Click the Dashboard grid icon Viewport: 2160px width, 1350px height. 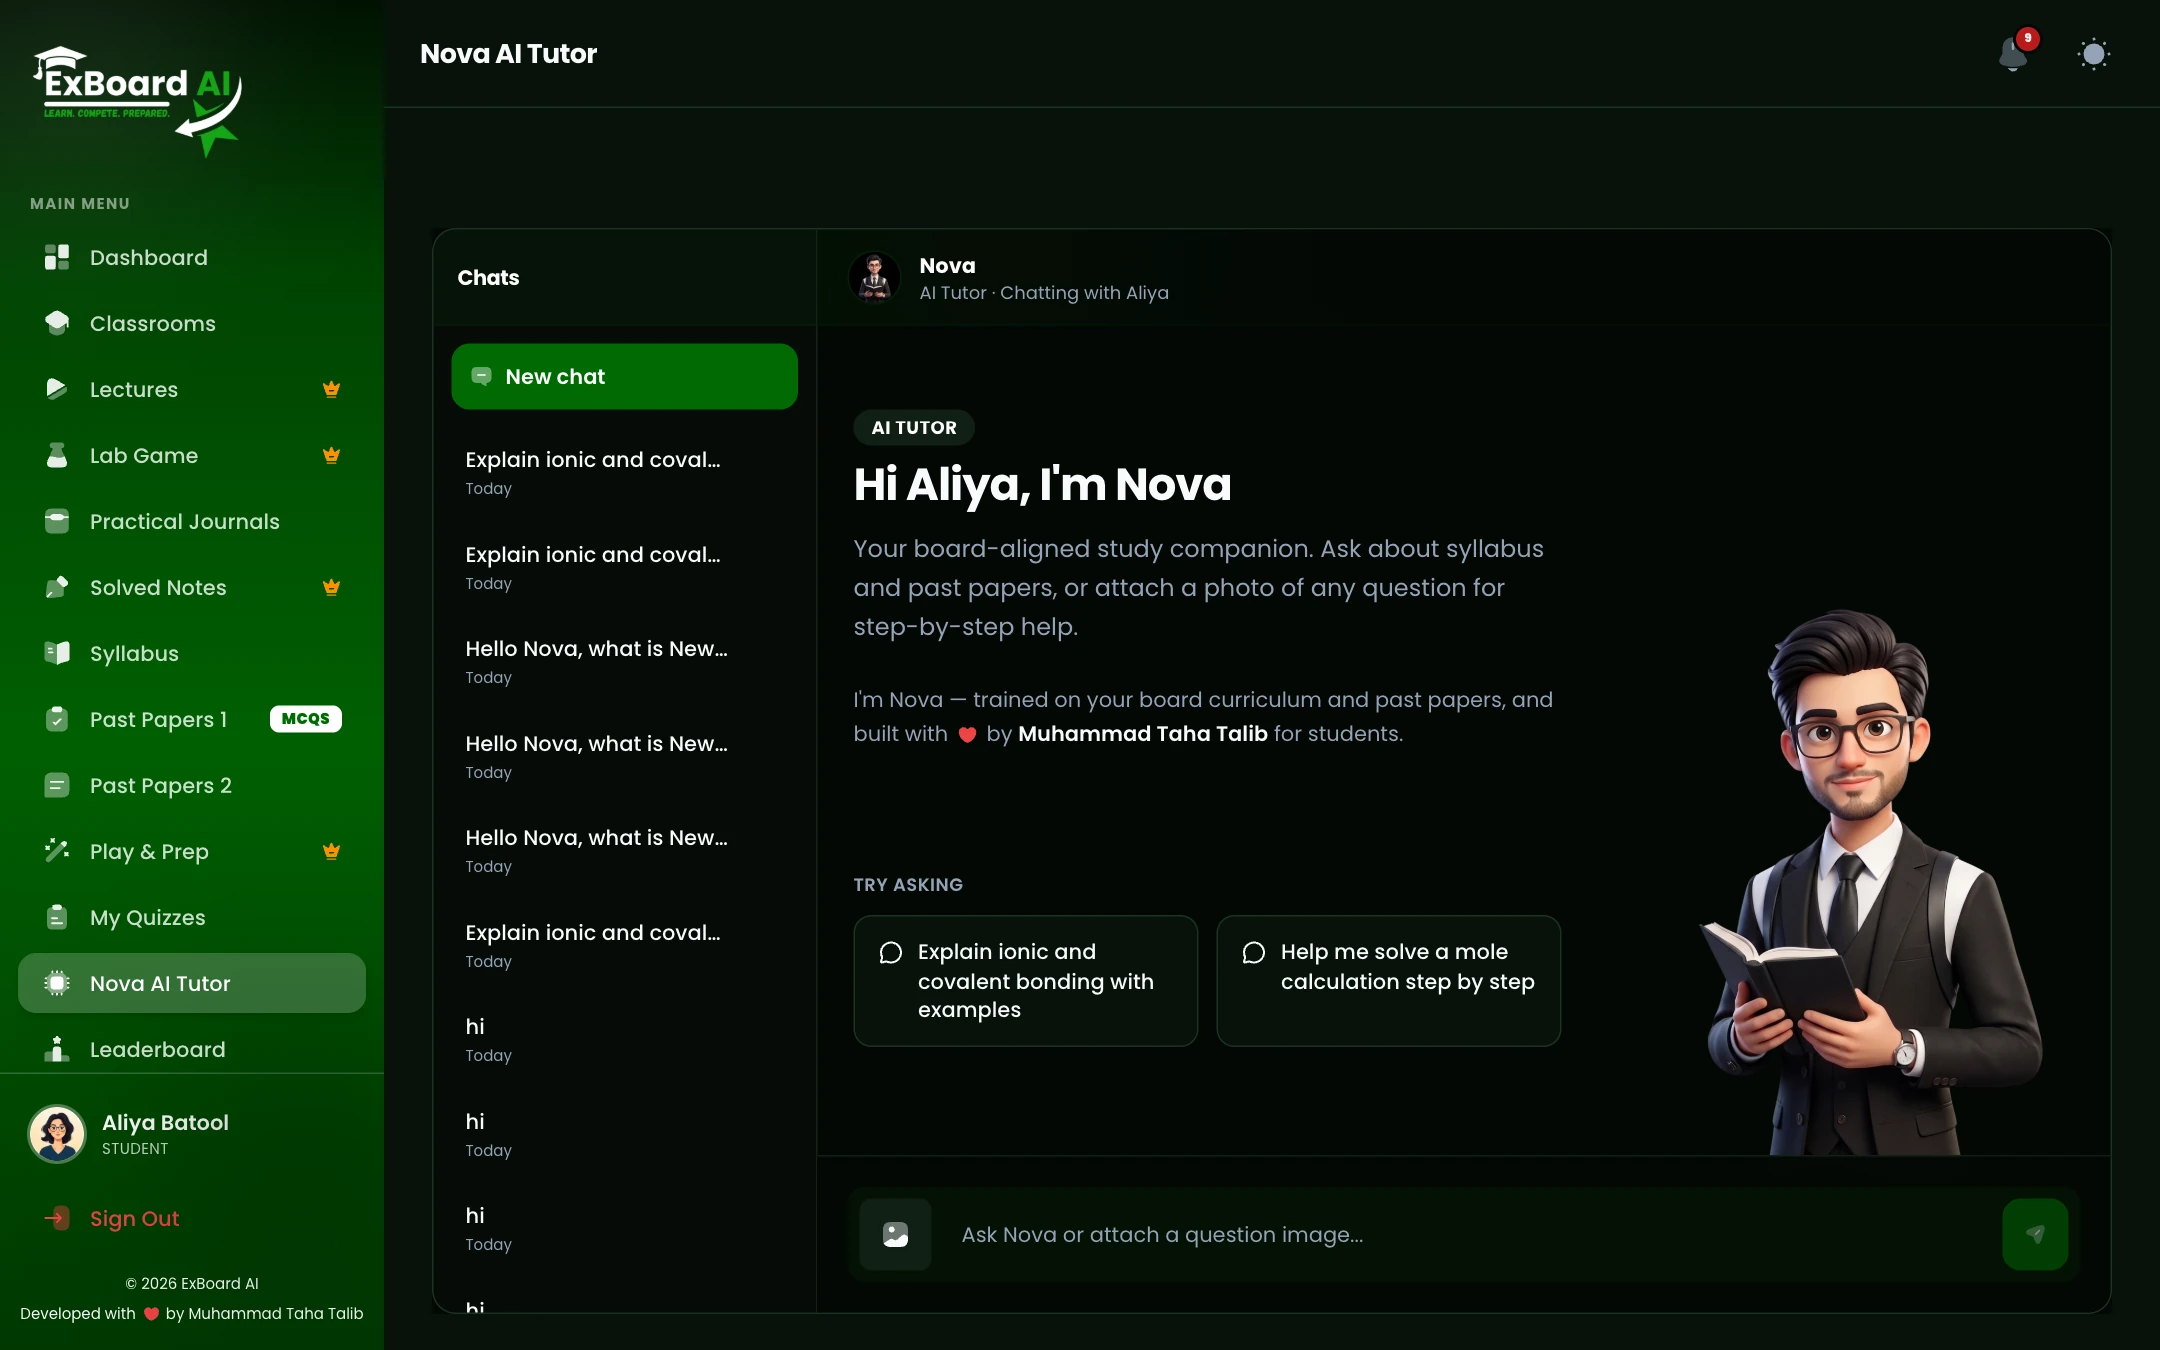pos(57,257)
